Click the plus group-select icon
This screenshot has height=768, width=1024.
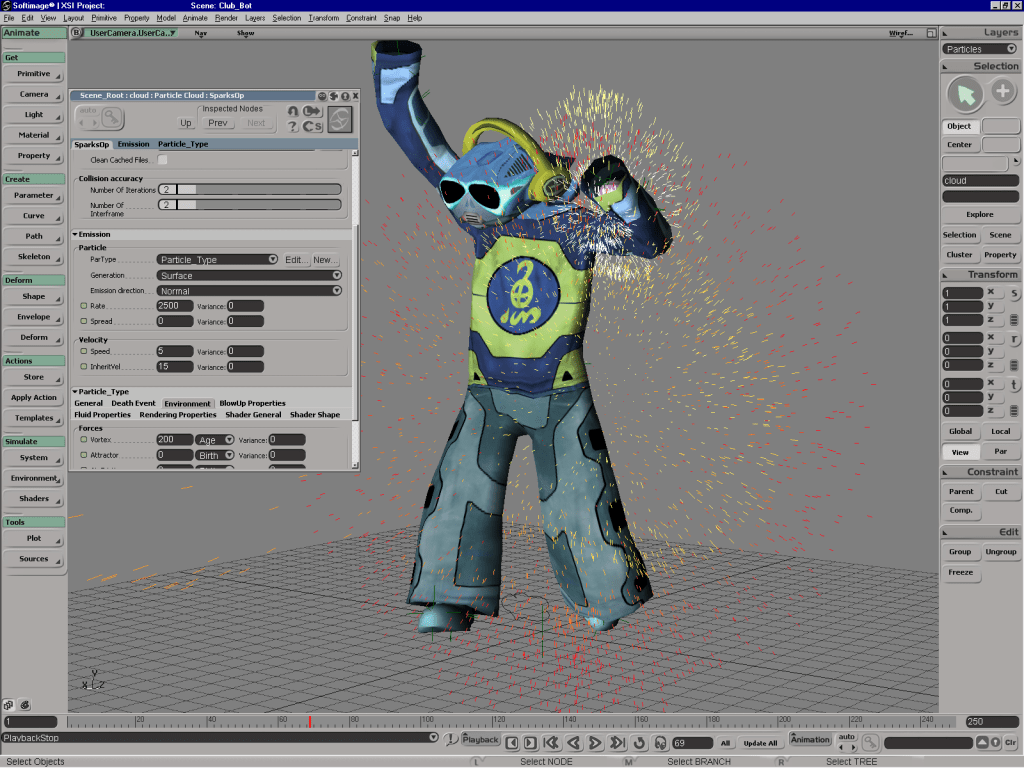tap(1003, 92)
